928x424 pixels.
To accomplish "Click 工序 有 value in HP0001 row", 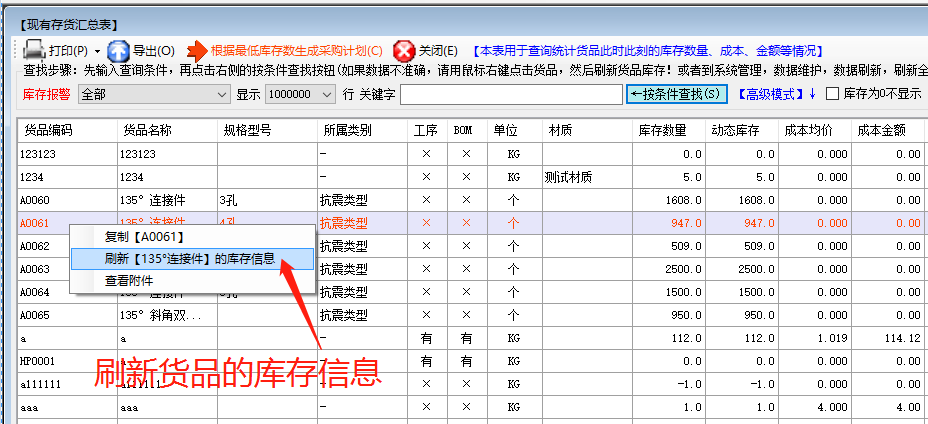I will point(426,361).
